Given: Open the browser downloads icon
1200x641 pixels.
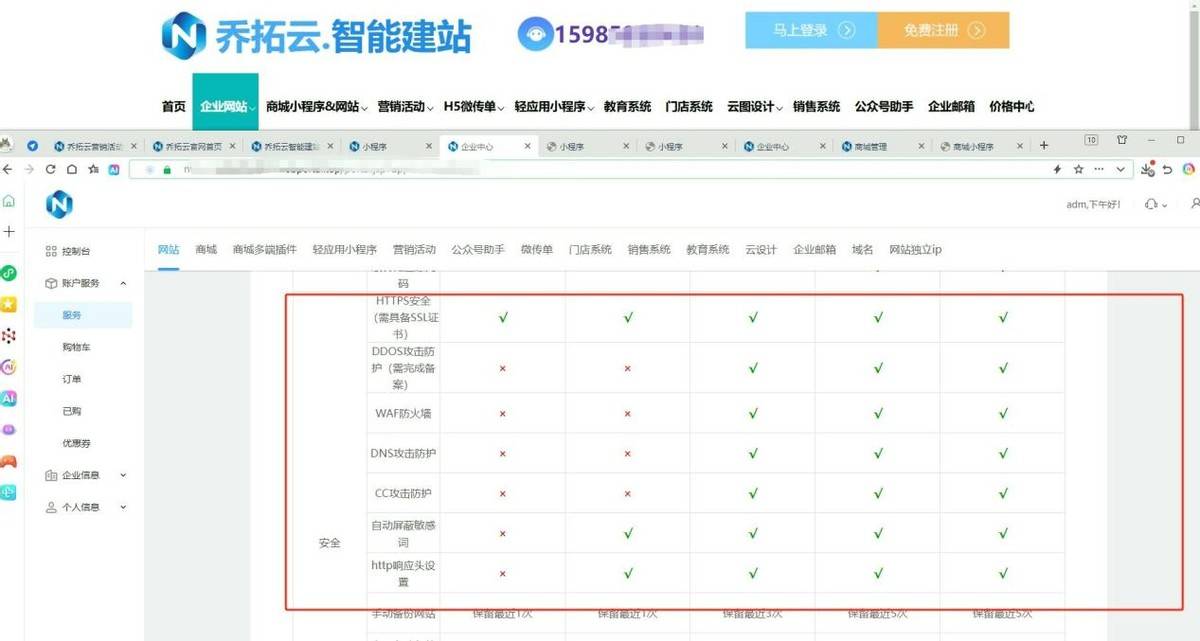Looking at the screenshot, I should coord(1148,170).
